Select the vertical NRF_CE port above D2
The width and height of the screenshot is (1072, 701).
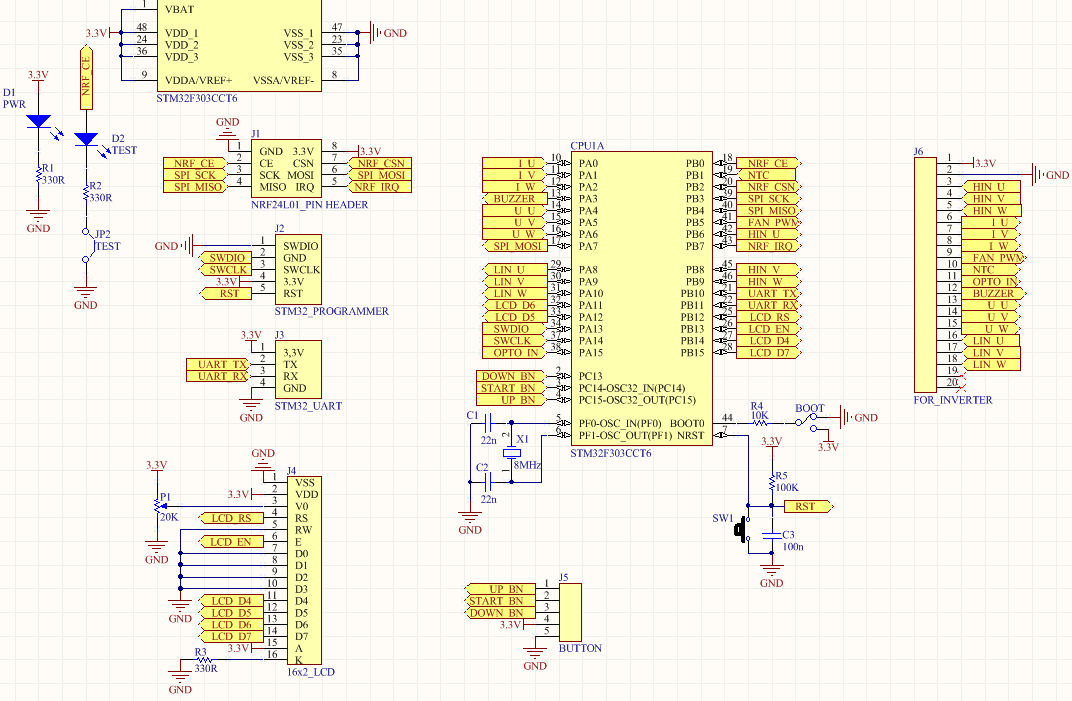tap(86, 77)
